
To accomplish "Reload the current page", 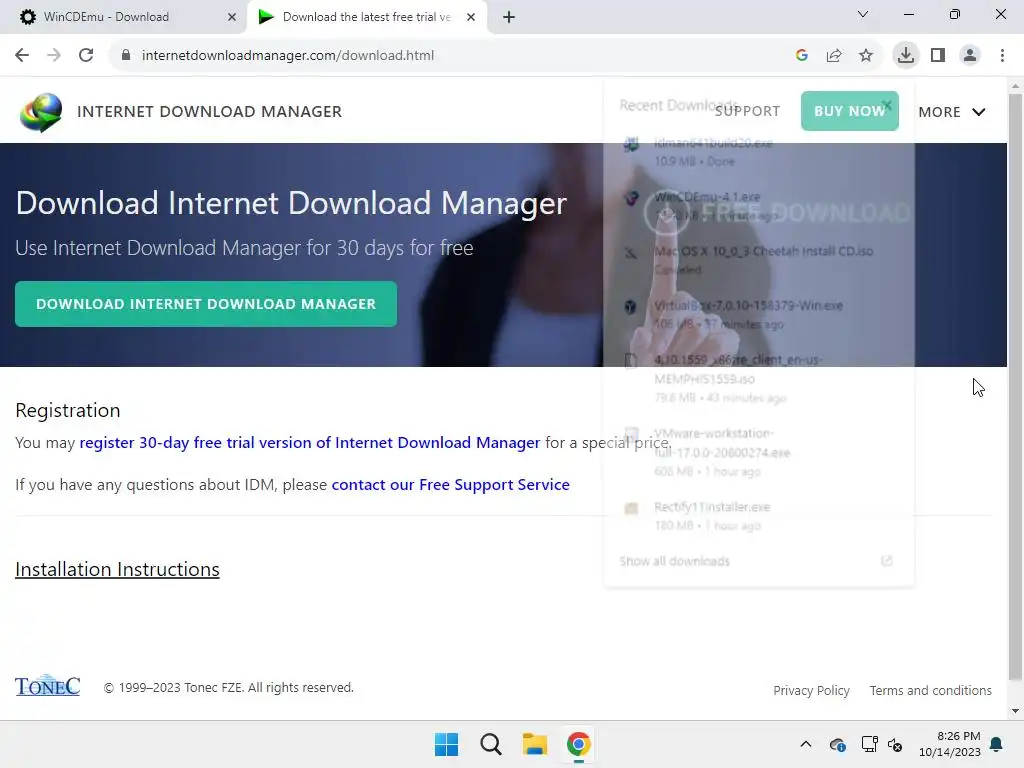I will tap(86, 56).
